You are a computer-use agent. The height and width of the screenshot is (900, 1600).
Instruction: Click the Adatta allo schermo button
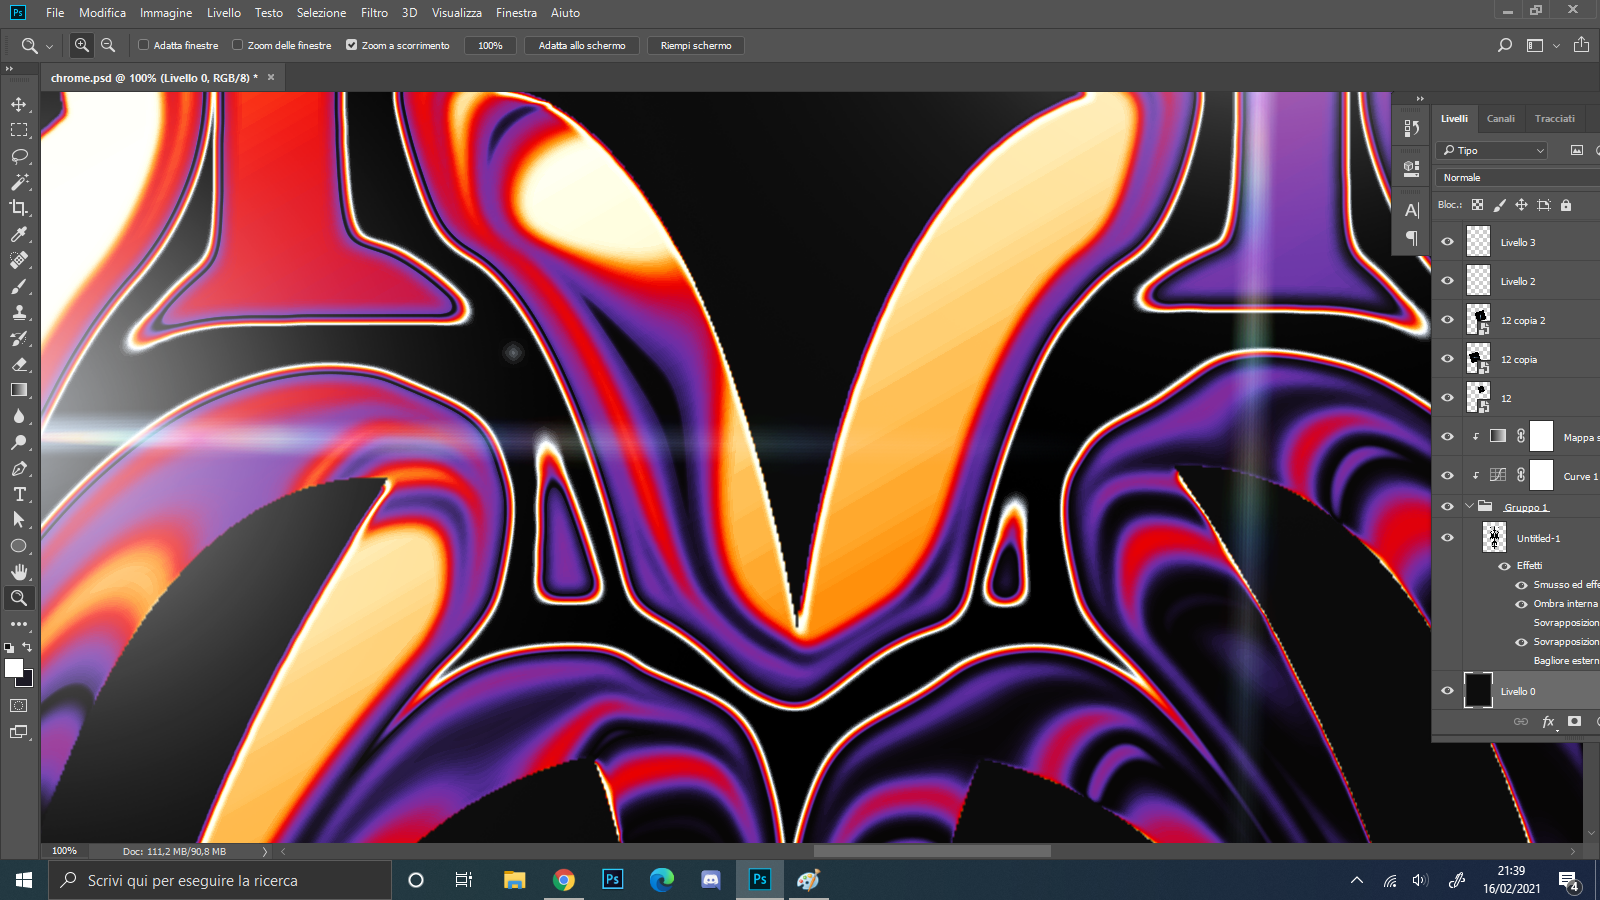581,45
